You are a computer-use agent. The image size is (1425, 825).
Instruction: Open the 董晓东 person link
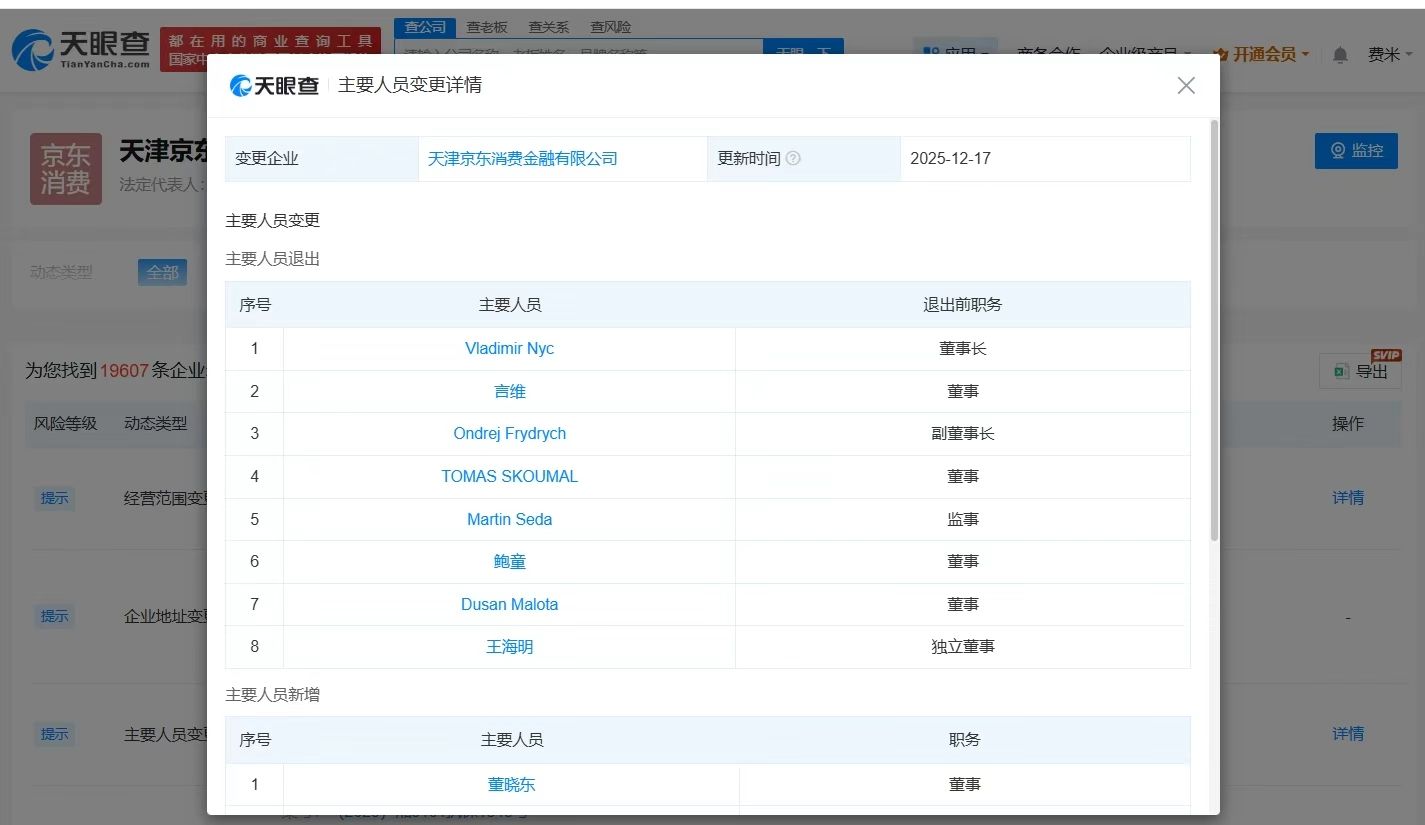pos(511,785)
